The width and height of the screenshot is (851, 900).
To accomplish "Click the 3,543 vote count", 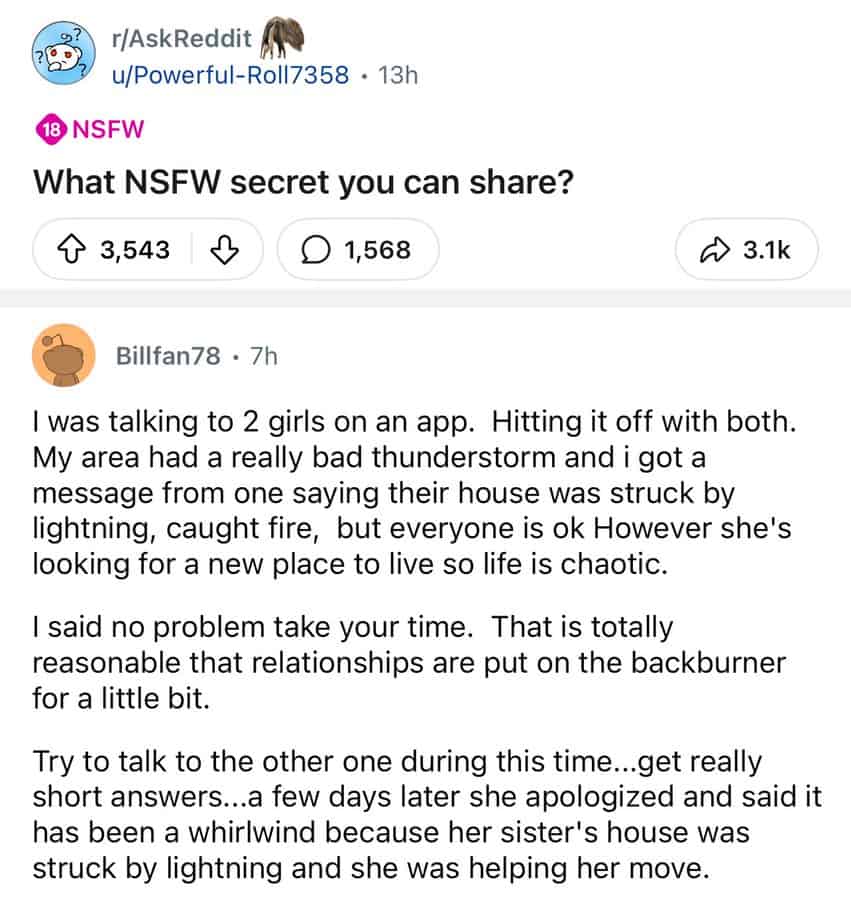I will (x=135, y=249).
